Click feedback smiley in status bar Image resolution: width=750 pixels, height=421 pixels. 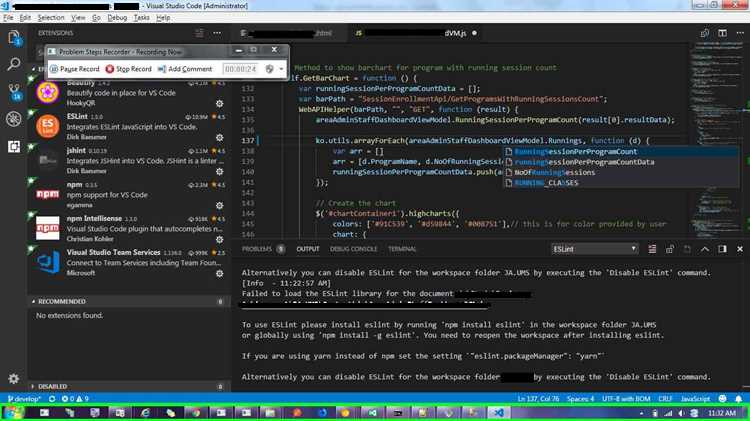point(722,399)
